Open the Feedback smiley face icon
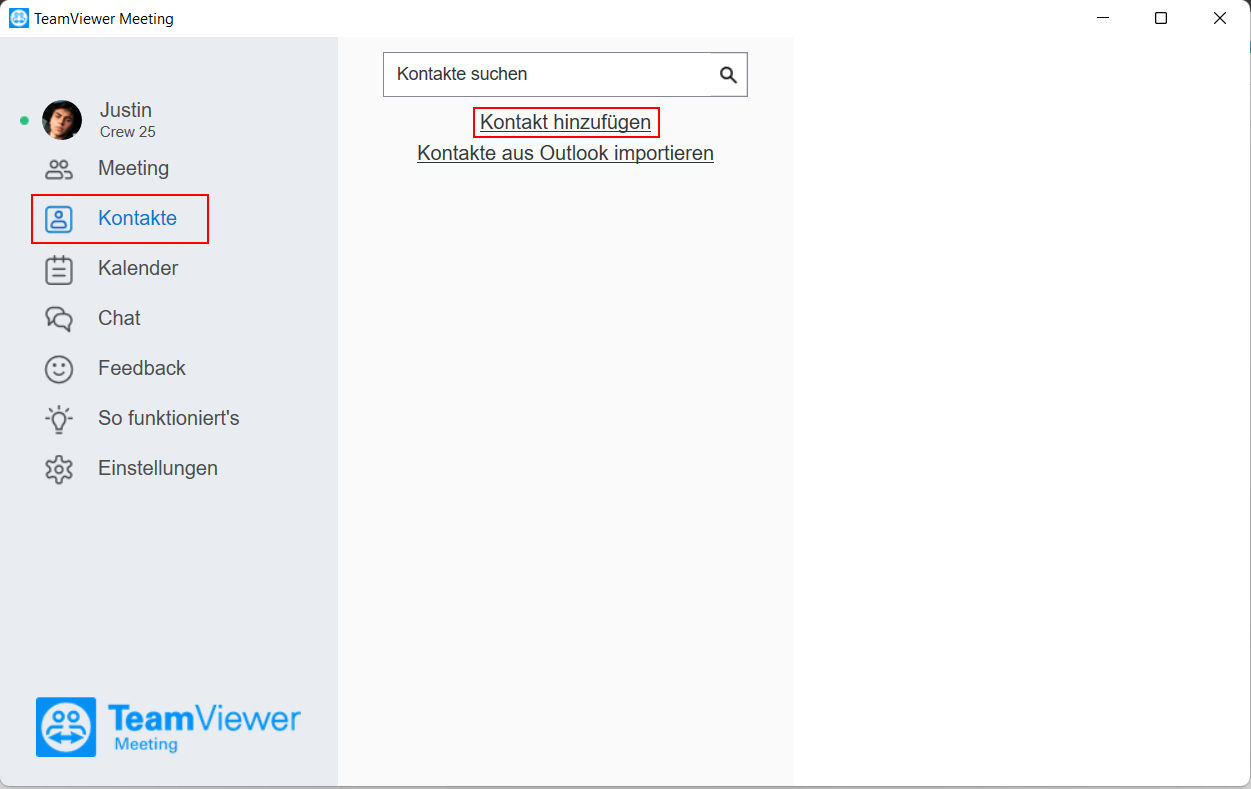This screenshot has height=789, width=1251. pos(59,369)
